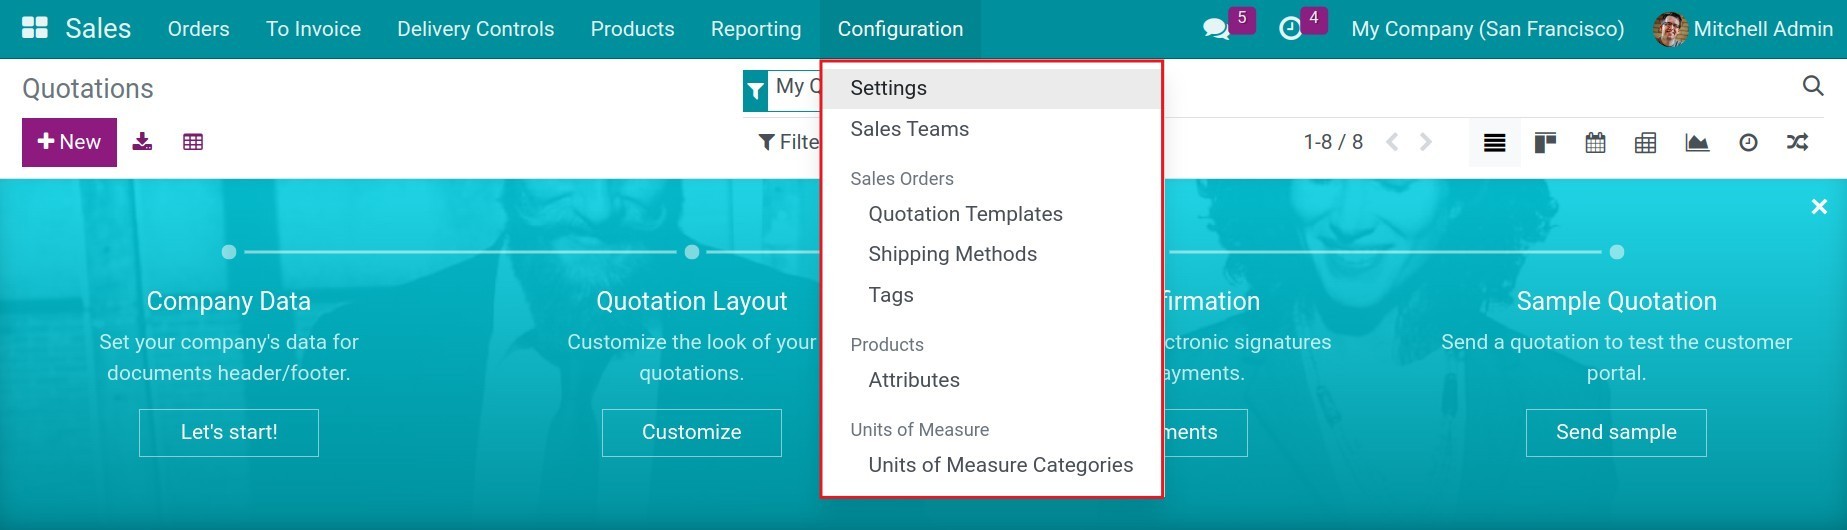Image resolution: width=1847 pixels, height=530 pixels.
Task: Click the Sample Quotation step dot
Action: [1617, 252]
